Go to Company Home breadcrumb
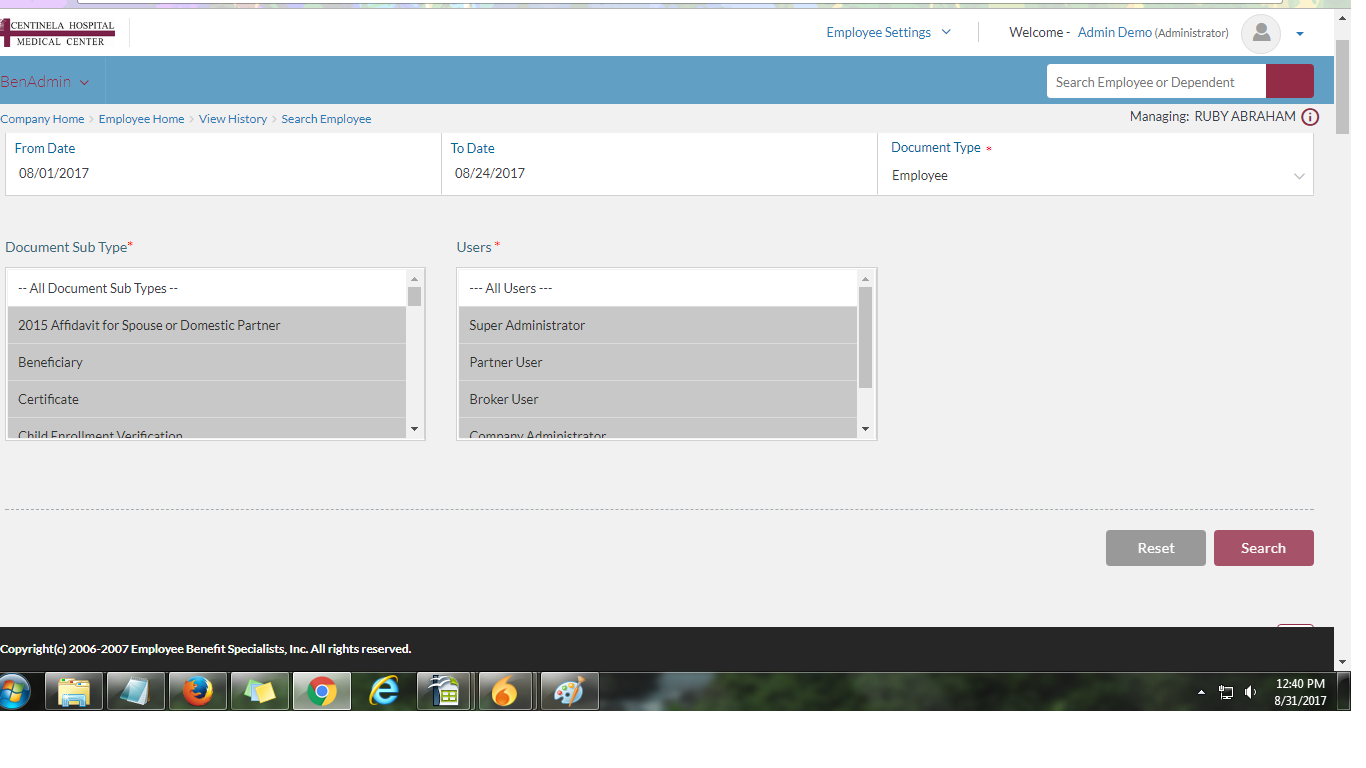This screenshot has width=1366, height=768. (x=42, y=119)
